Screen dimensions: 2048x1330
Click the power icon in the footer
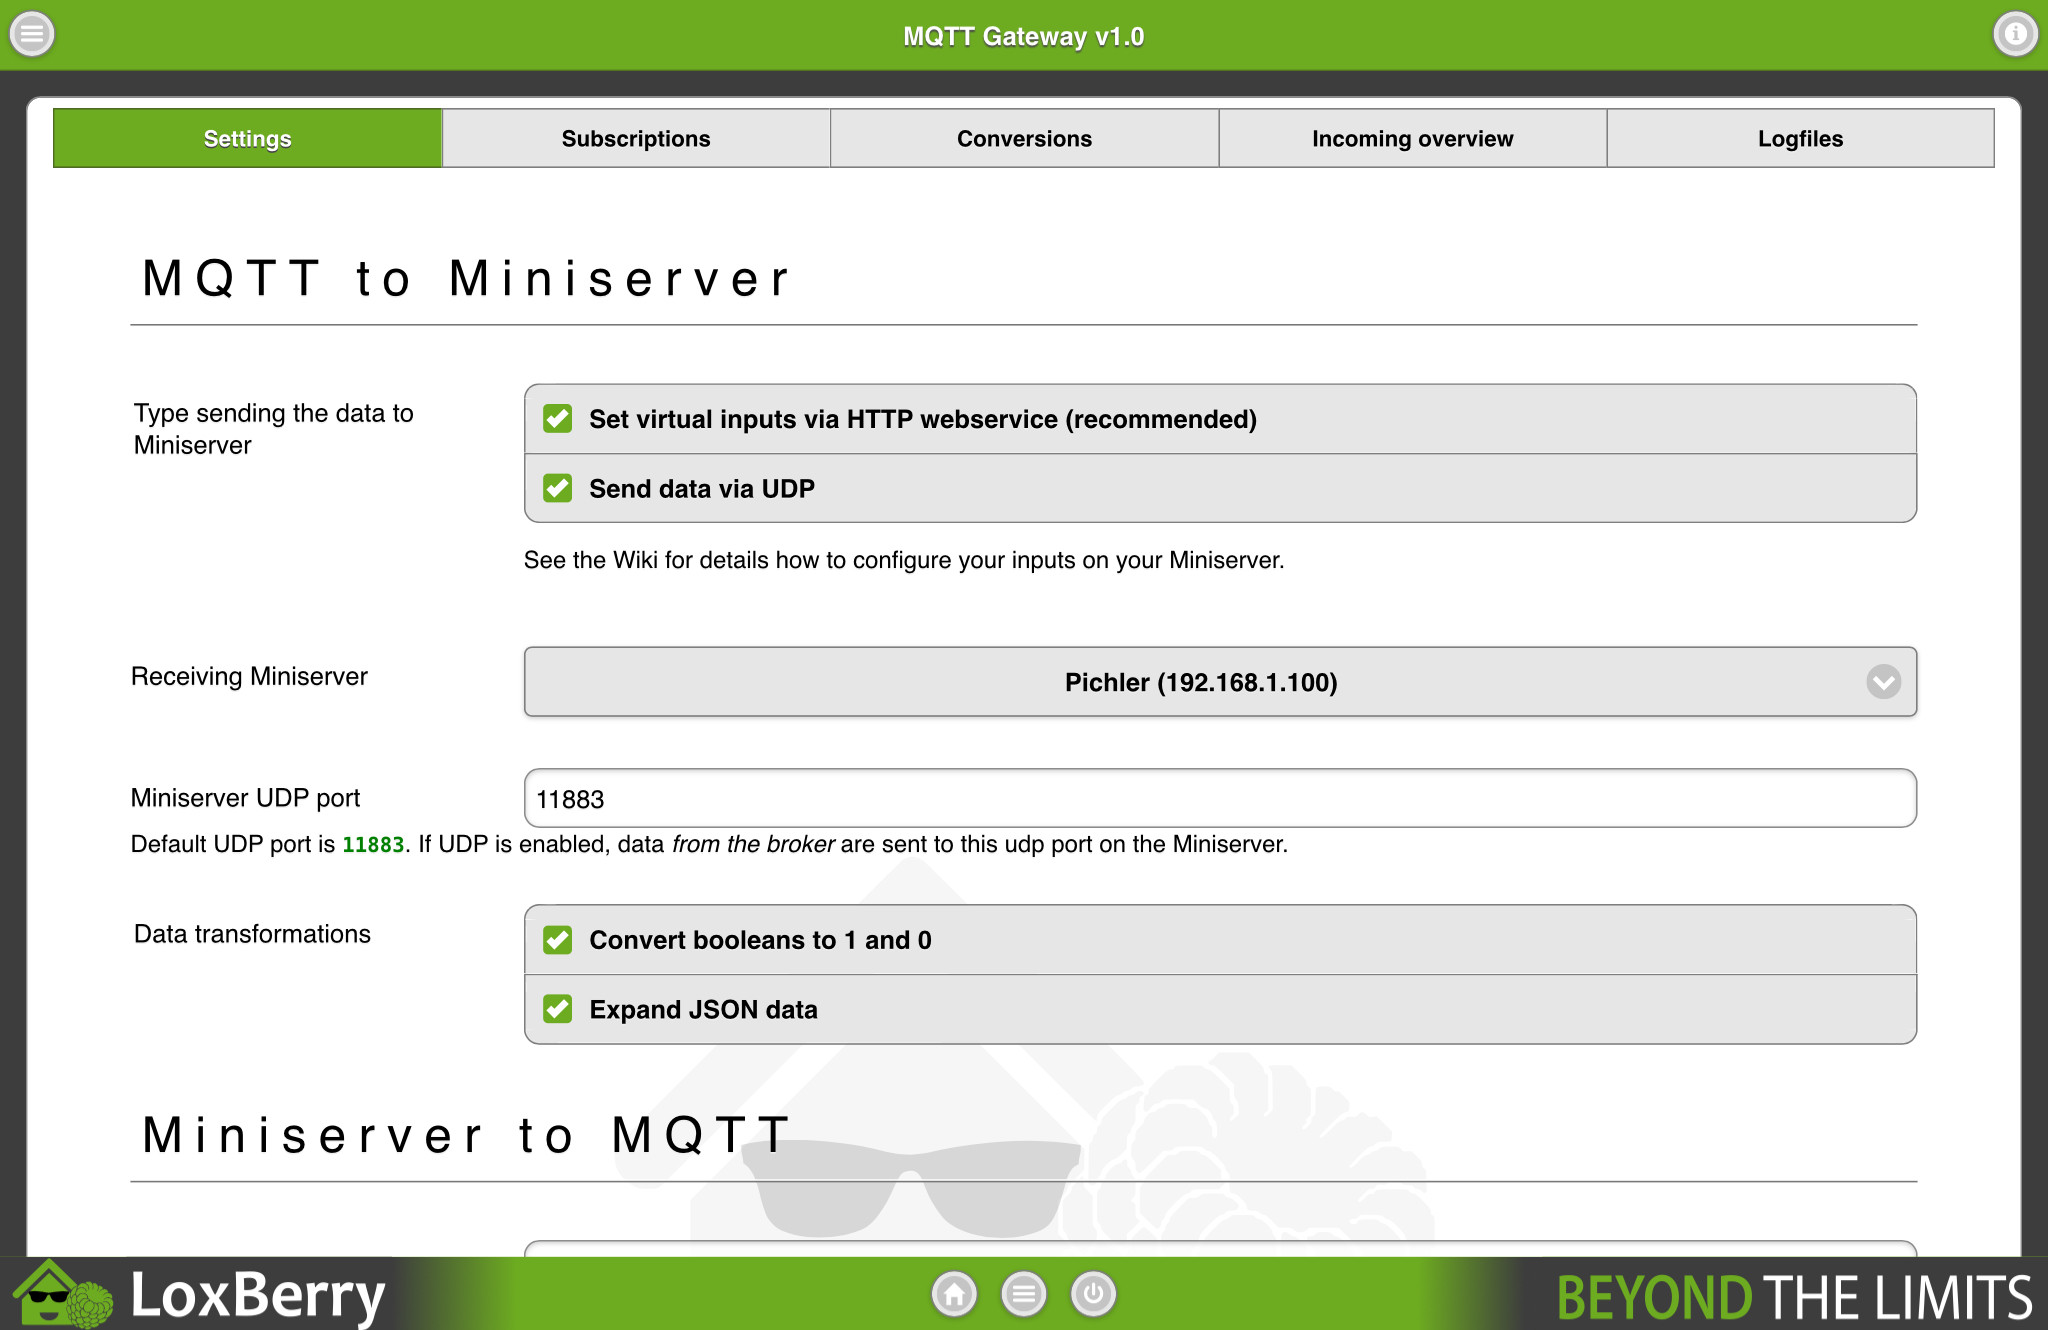(x=1093, y=1294)
